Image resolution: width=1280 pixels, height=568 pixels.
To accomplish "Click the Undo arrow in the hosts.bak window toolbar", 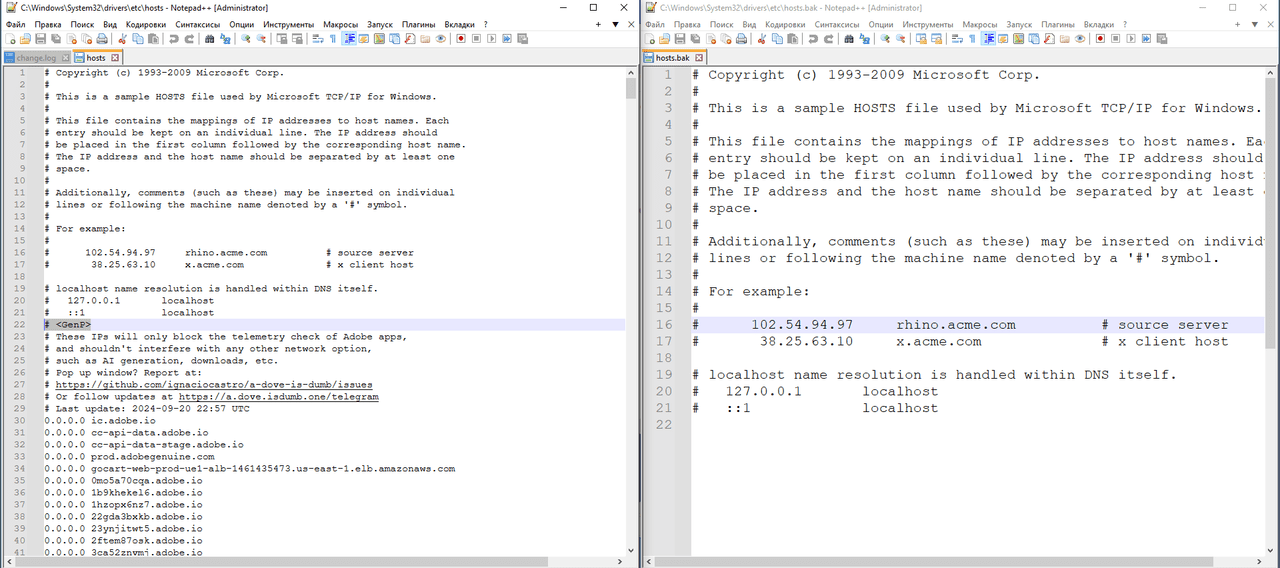I will point(814,39).
